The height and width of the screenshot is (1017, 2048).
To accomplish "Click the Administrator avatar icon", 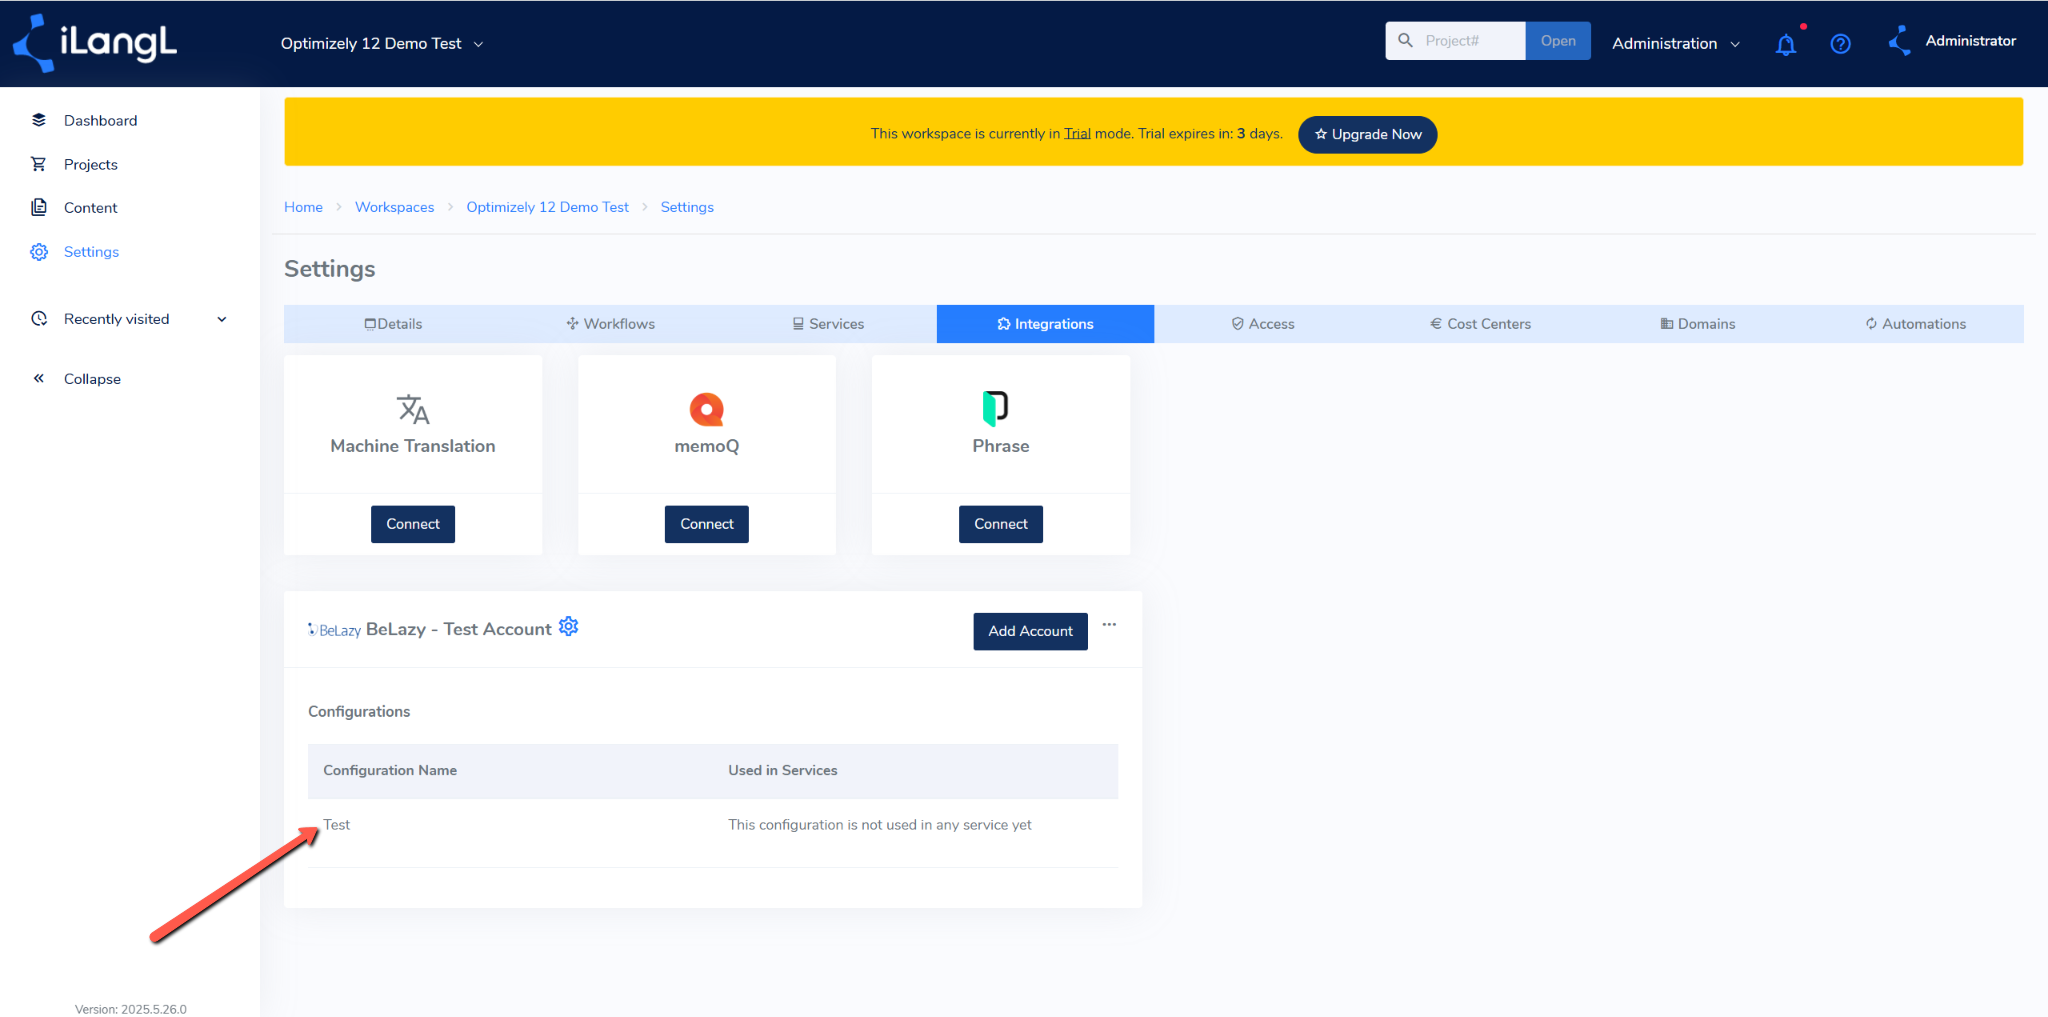I will [1899, 41].
